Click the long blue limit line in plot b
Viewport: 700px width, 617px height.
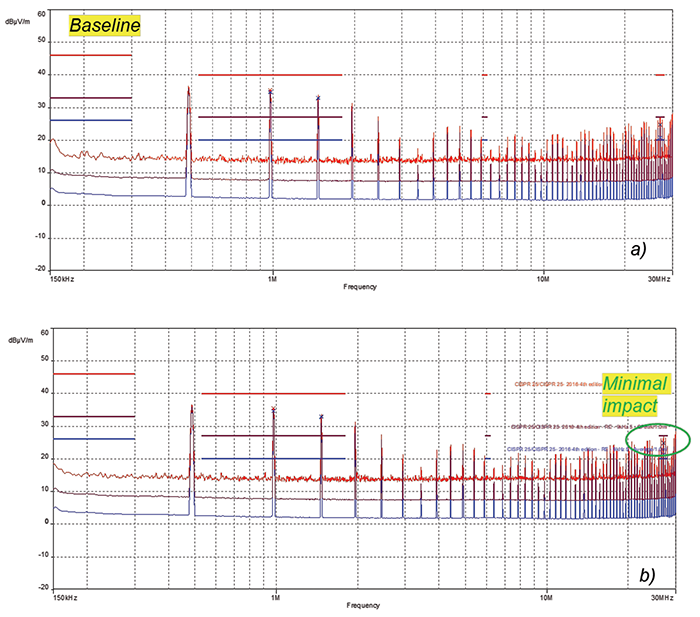tap(272, 458)
